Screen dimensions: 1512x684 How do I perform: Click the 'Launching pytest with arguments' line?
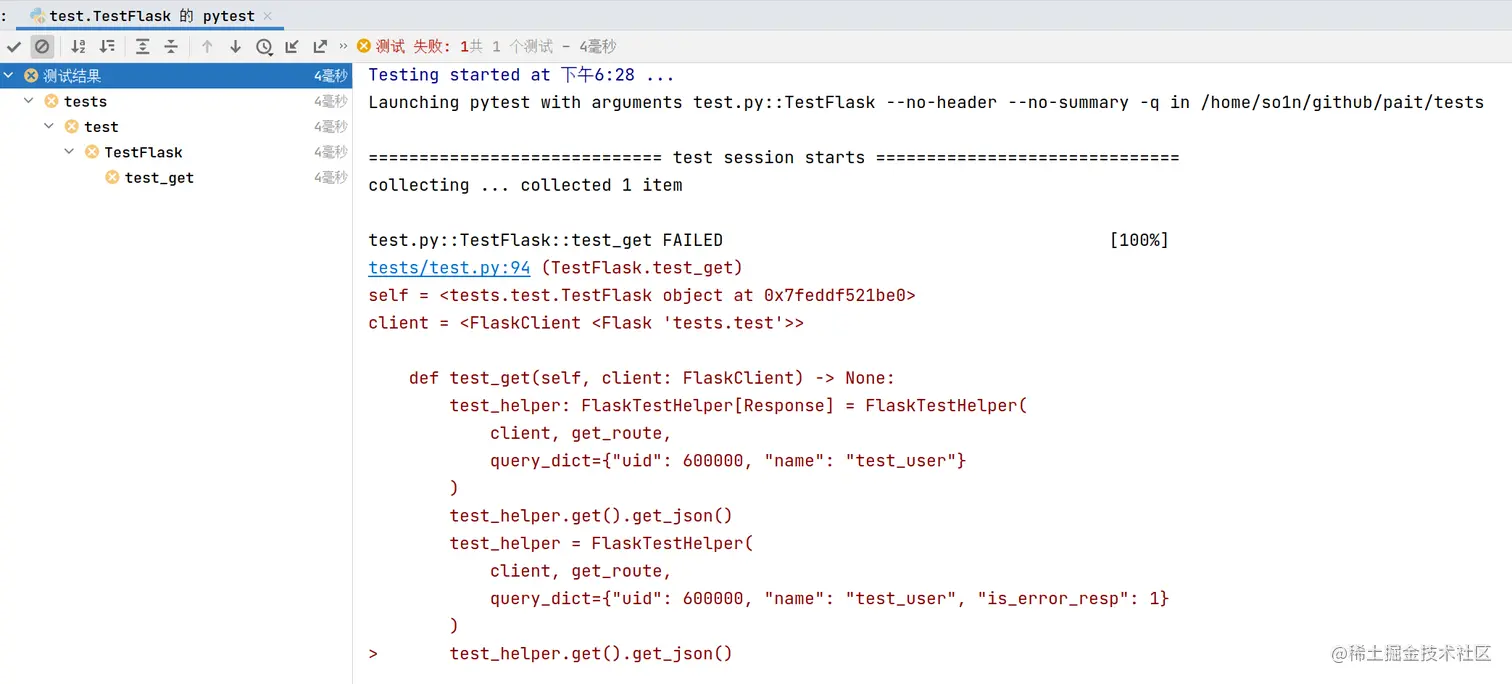[926, 102]
